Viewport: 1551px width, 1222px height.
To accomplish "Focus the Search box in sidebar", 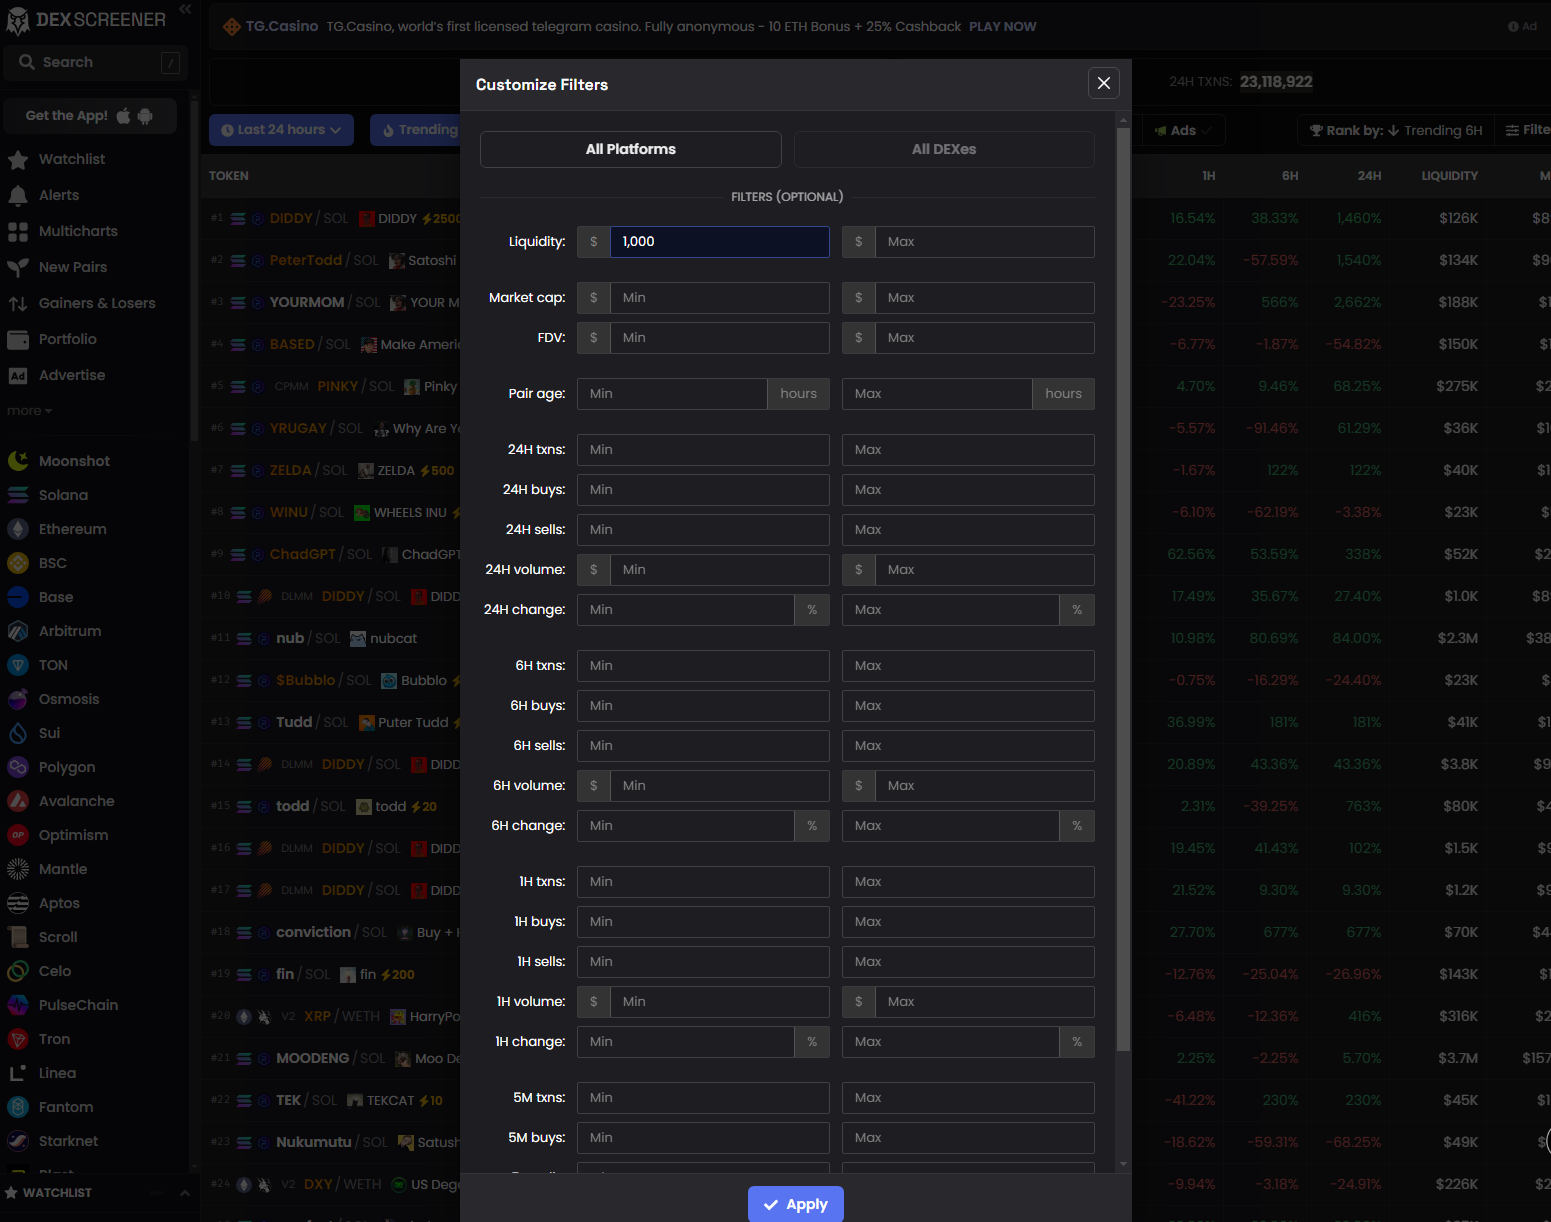I will pyautogui.click(x=95, y=62).
